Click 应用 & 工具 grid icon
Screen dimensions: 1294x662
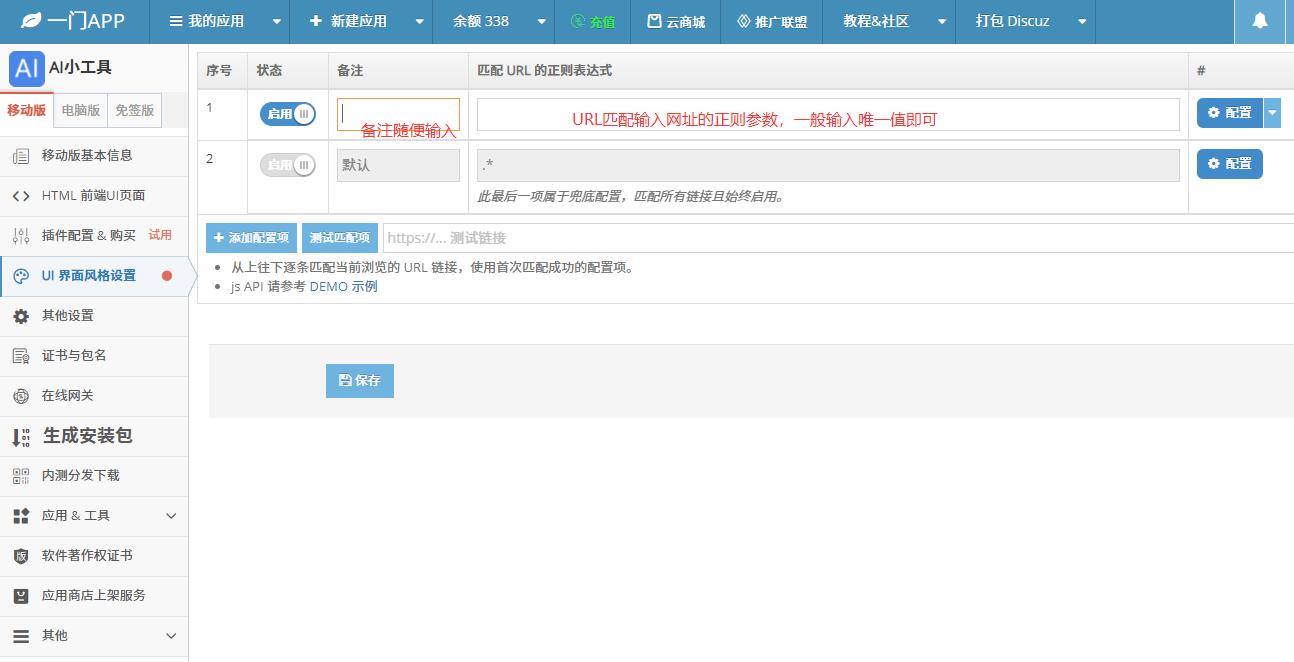pos(21,516)
